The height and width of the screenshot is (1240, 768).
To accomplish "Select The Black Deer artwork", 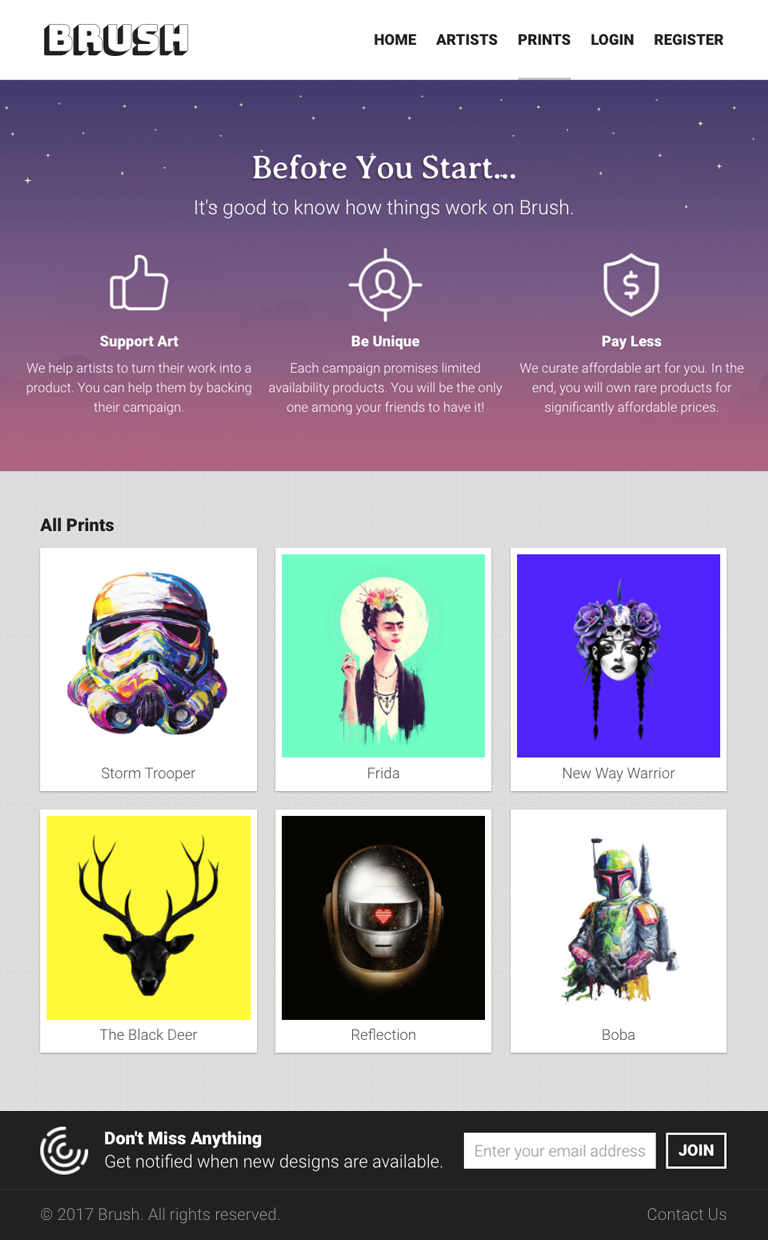I will coord(148,918).
